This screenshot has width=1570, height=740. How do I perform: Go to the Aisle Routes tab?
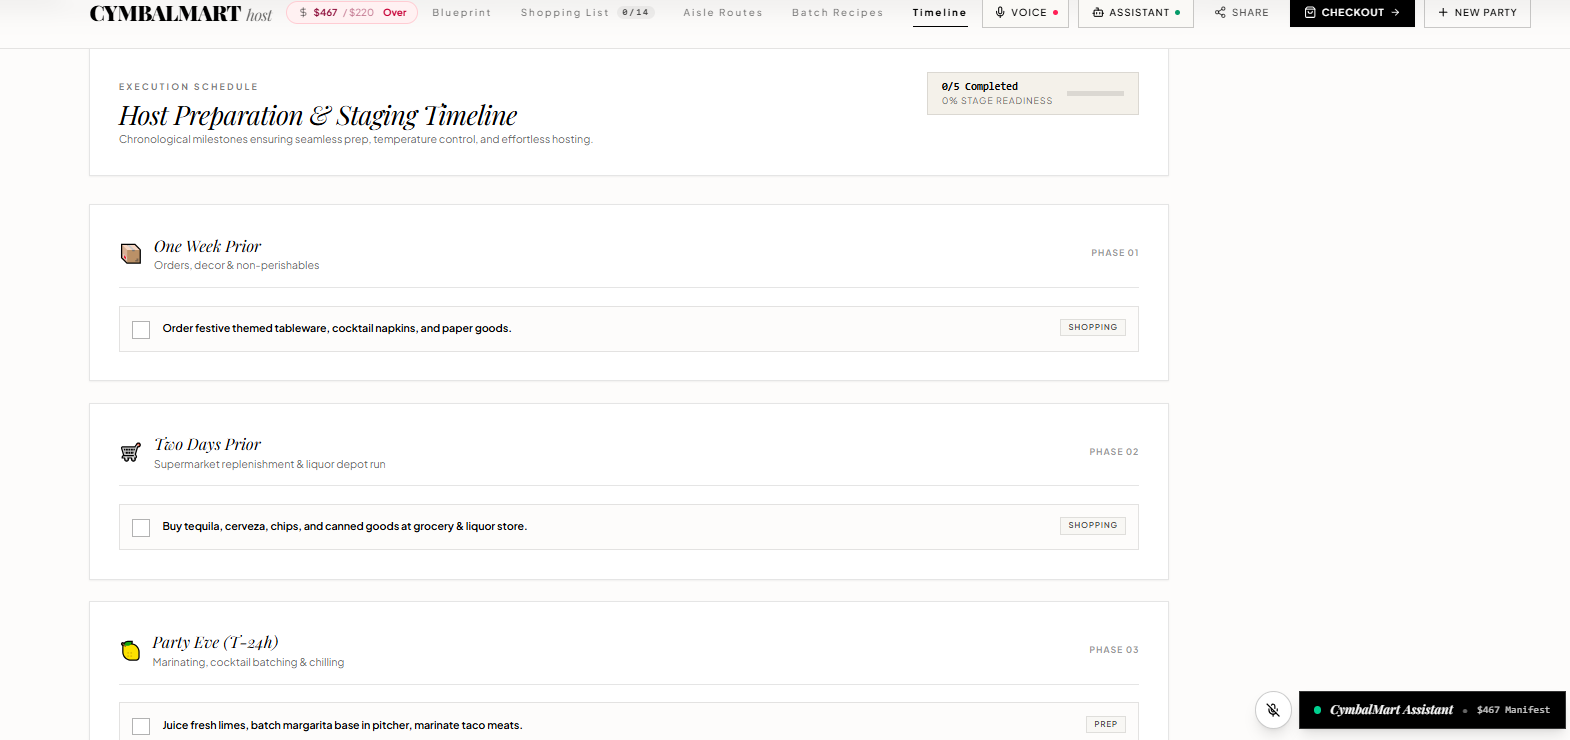[723, 13]
